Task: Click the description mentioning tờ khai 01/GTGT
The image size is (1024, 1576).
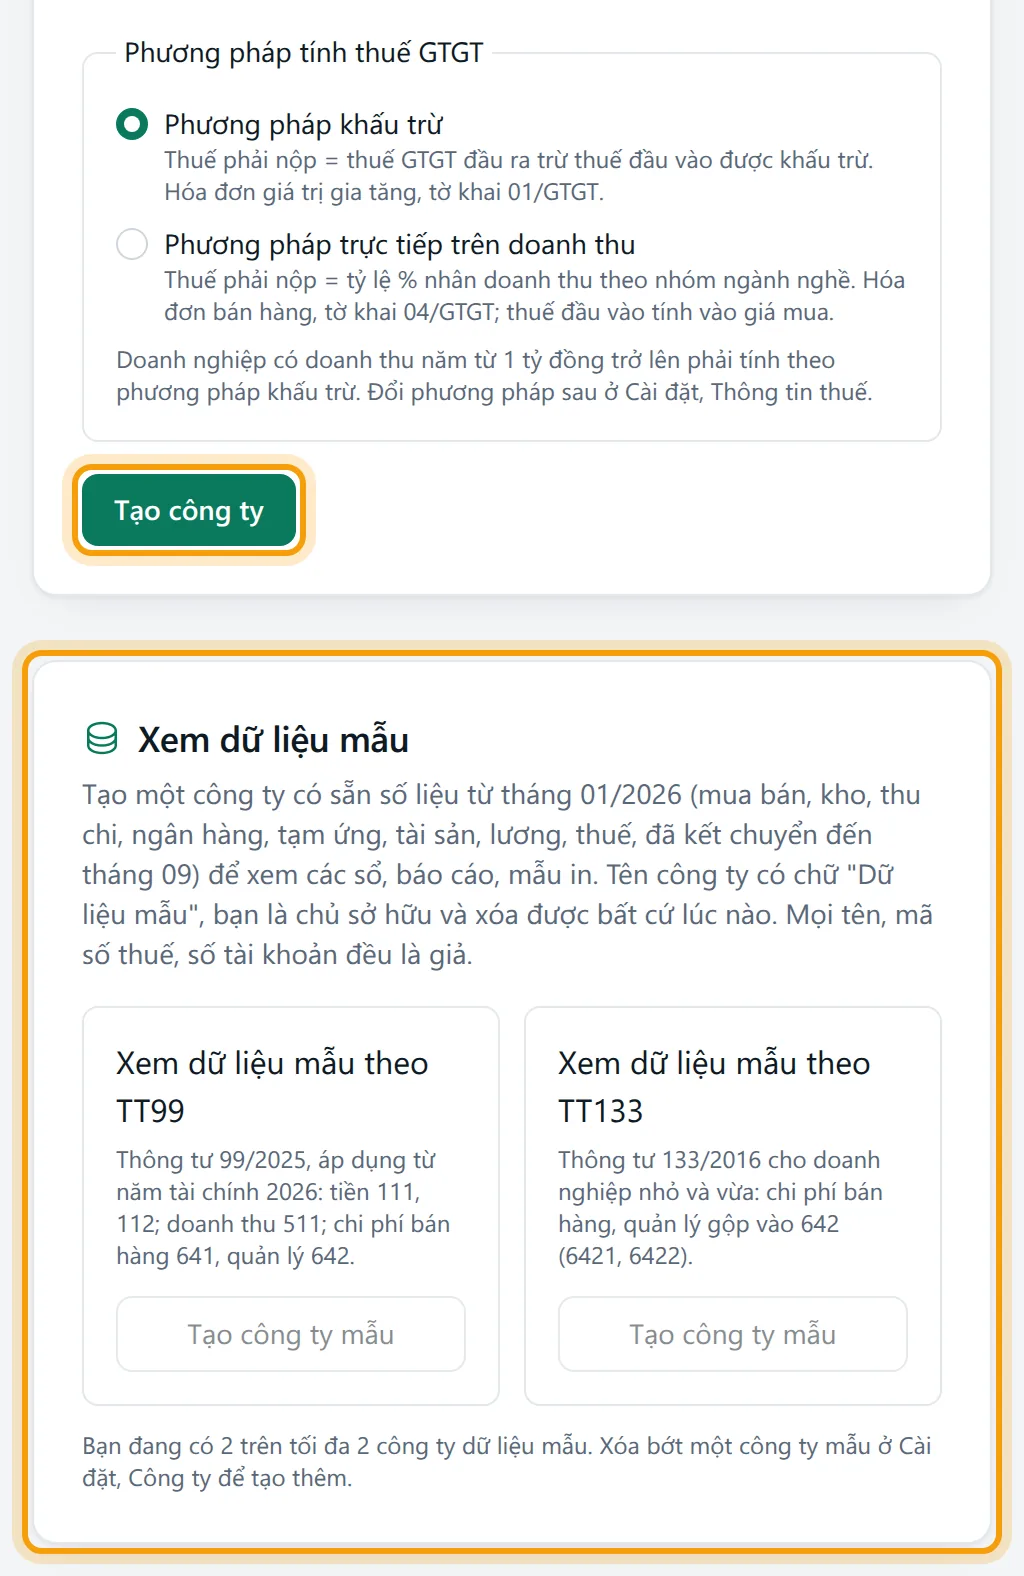Action: (x=519, y=176)
